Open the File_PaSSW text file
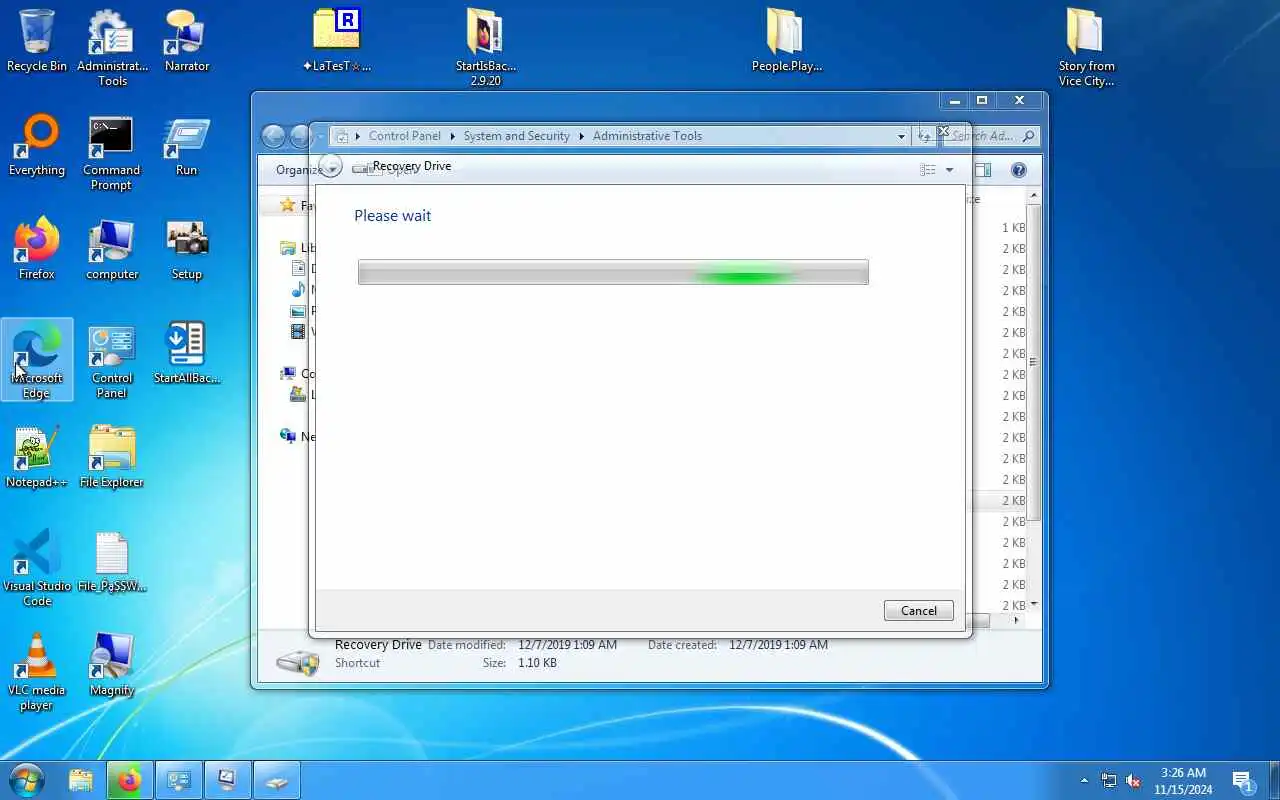 tap(112, 561)
